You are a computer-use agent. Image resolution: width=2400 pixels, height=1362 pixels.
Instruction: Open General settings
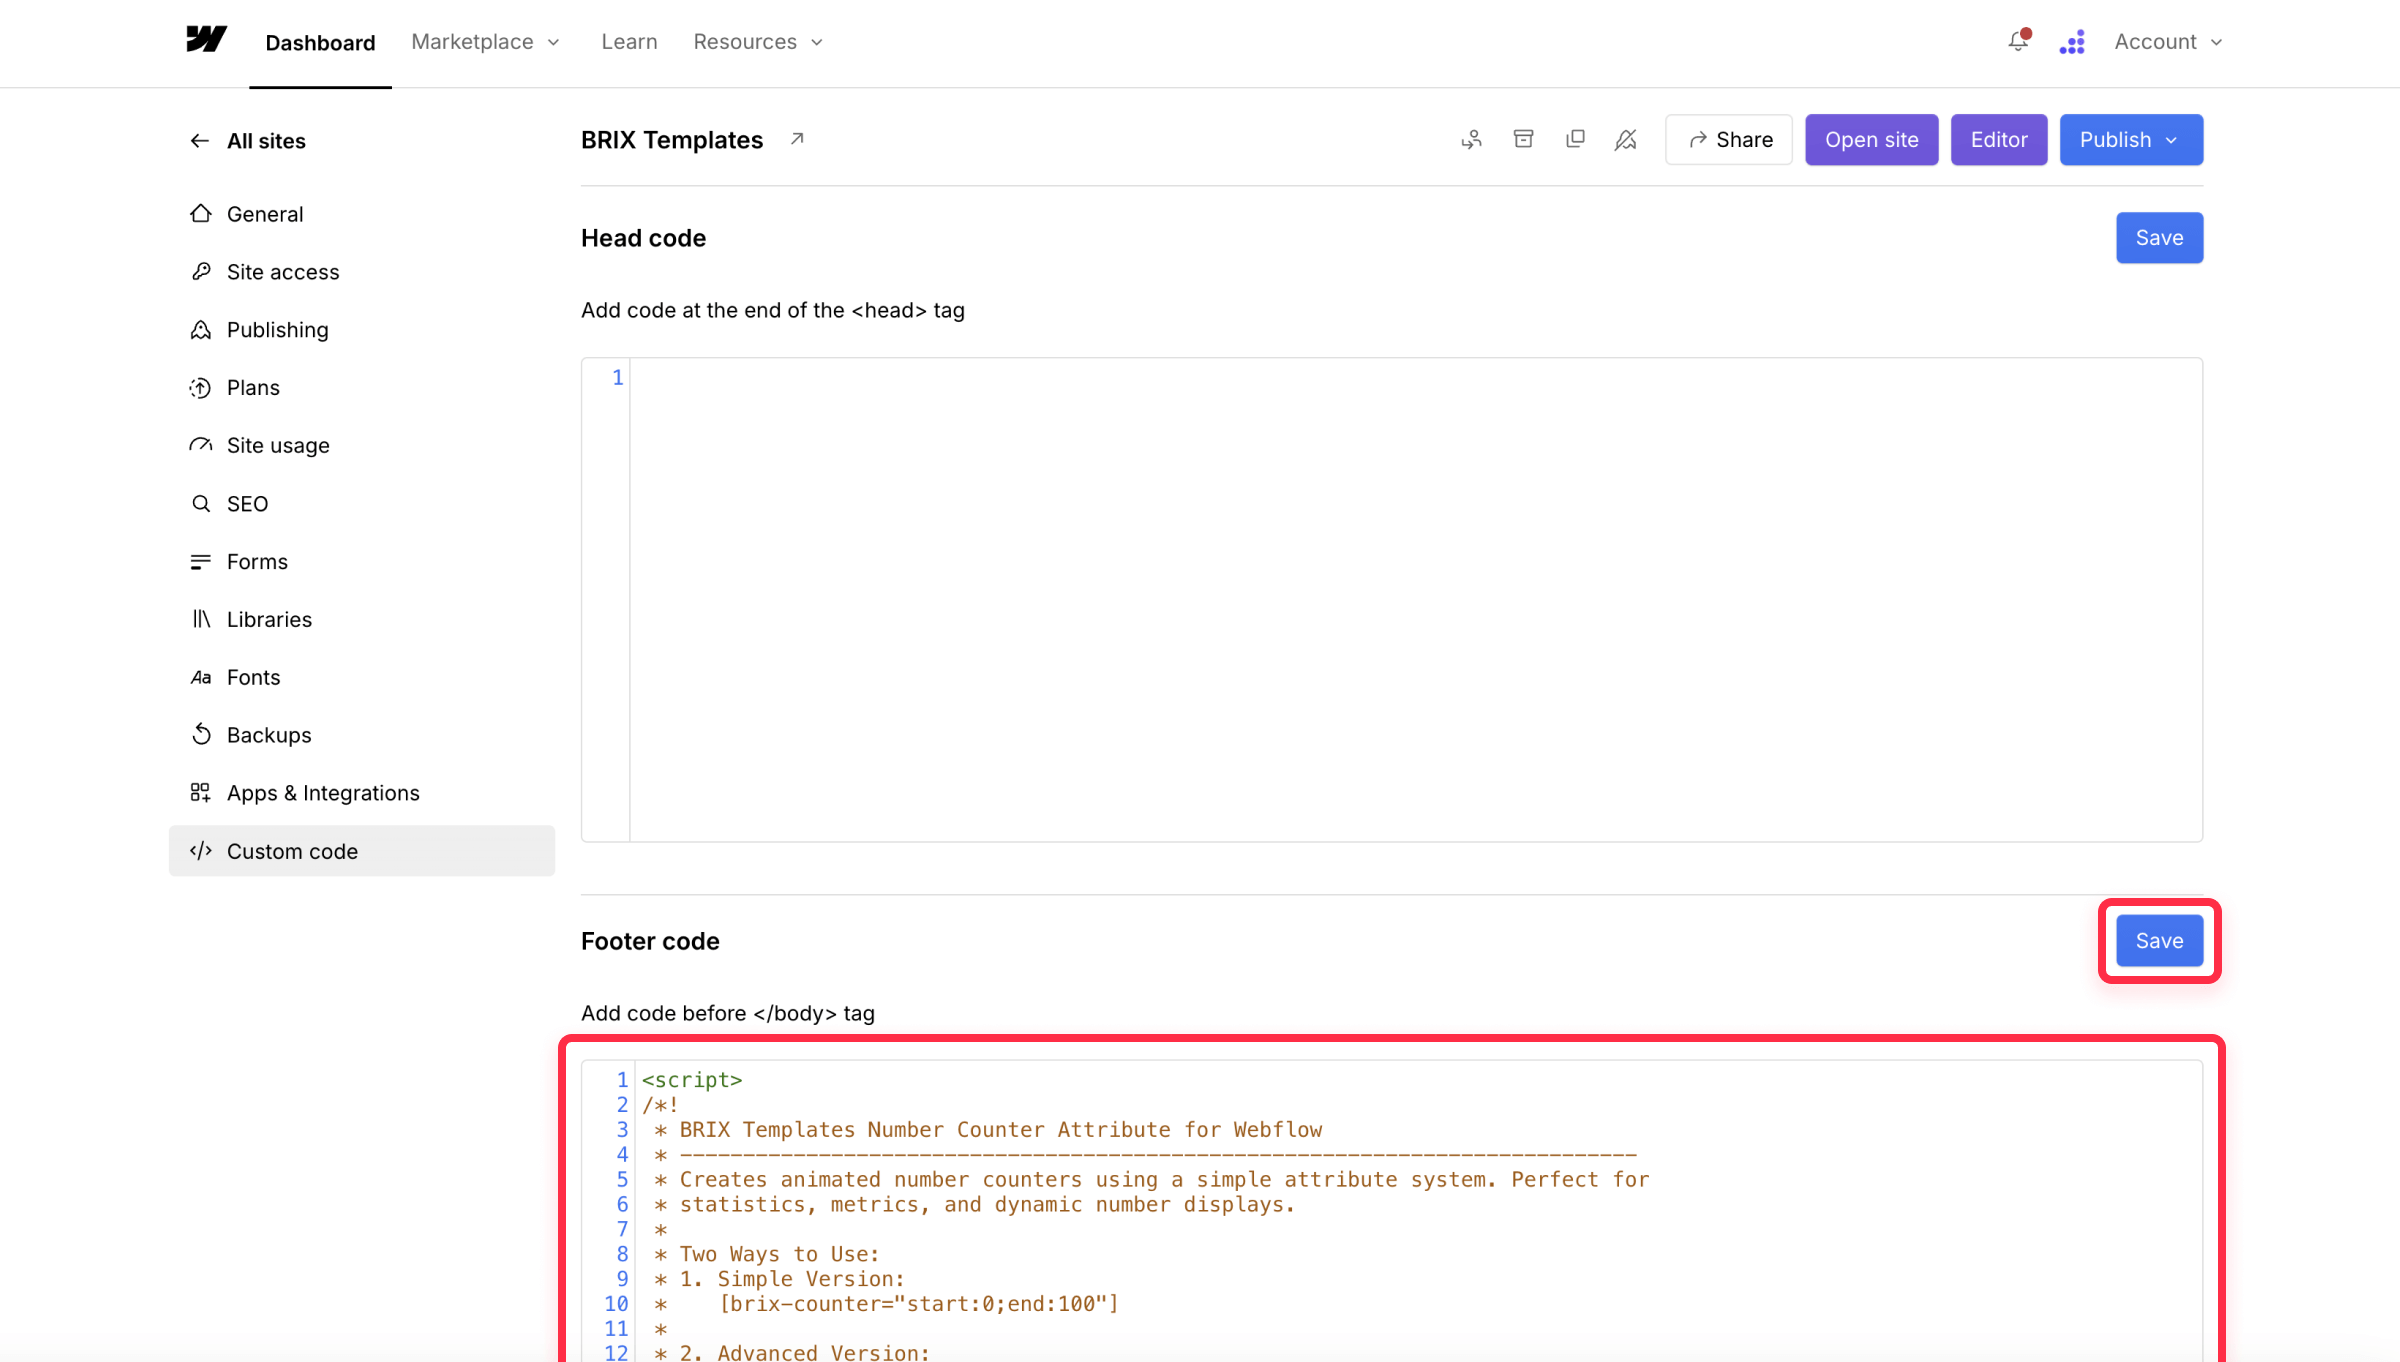362,214
